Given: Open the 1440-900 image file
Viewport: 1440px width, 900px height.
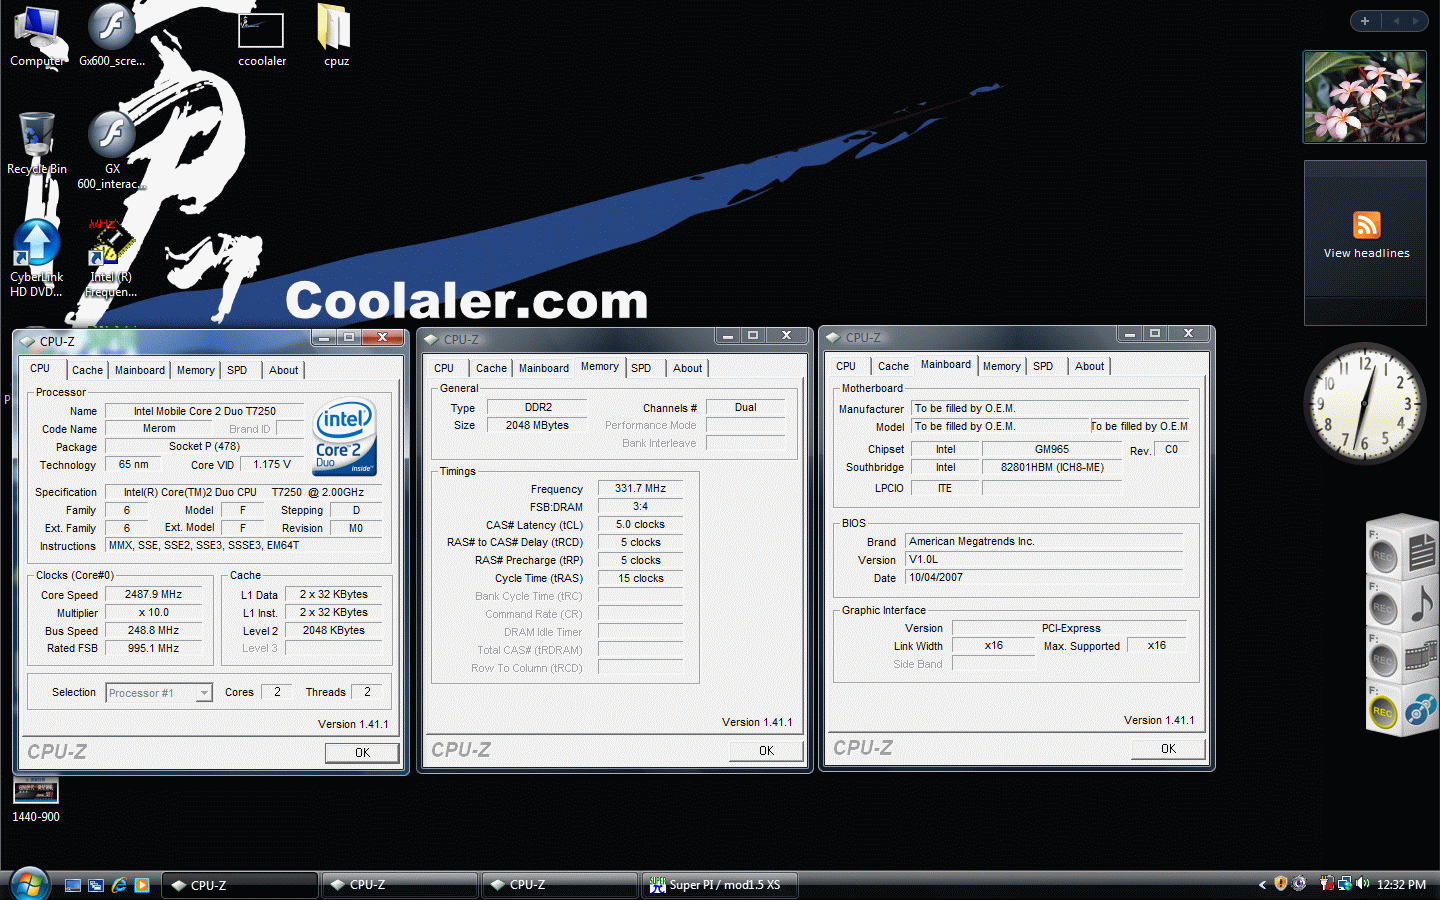Looking at the screenshot, I should click(x=36, y=799).
